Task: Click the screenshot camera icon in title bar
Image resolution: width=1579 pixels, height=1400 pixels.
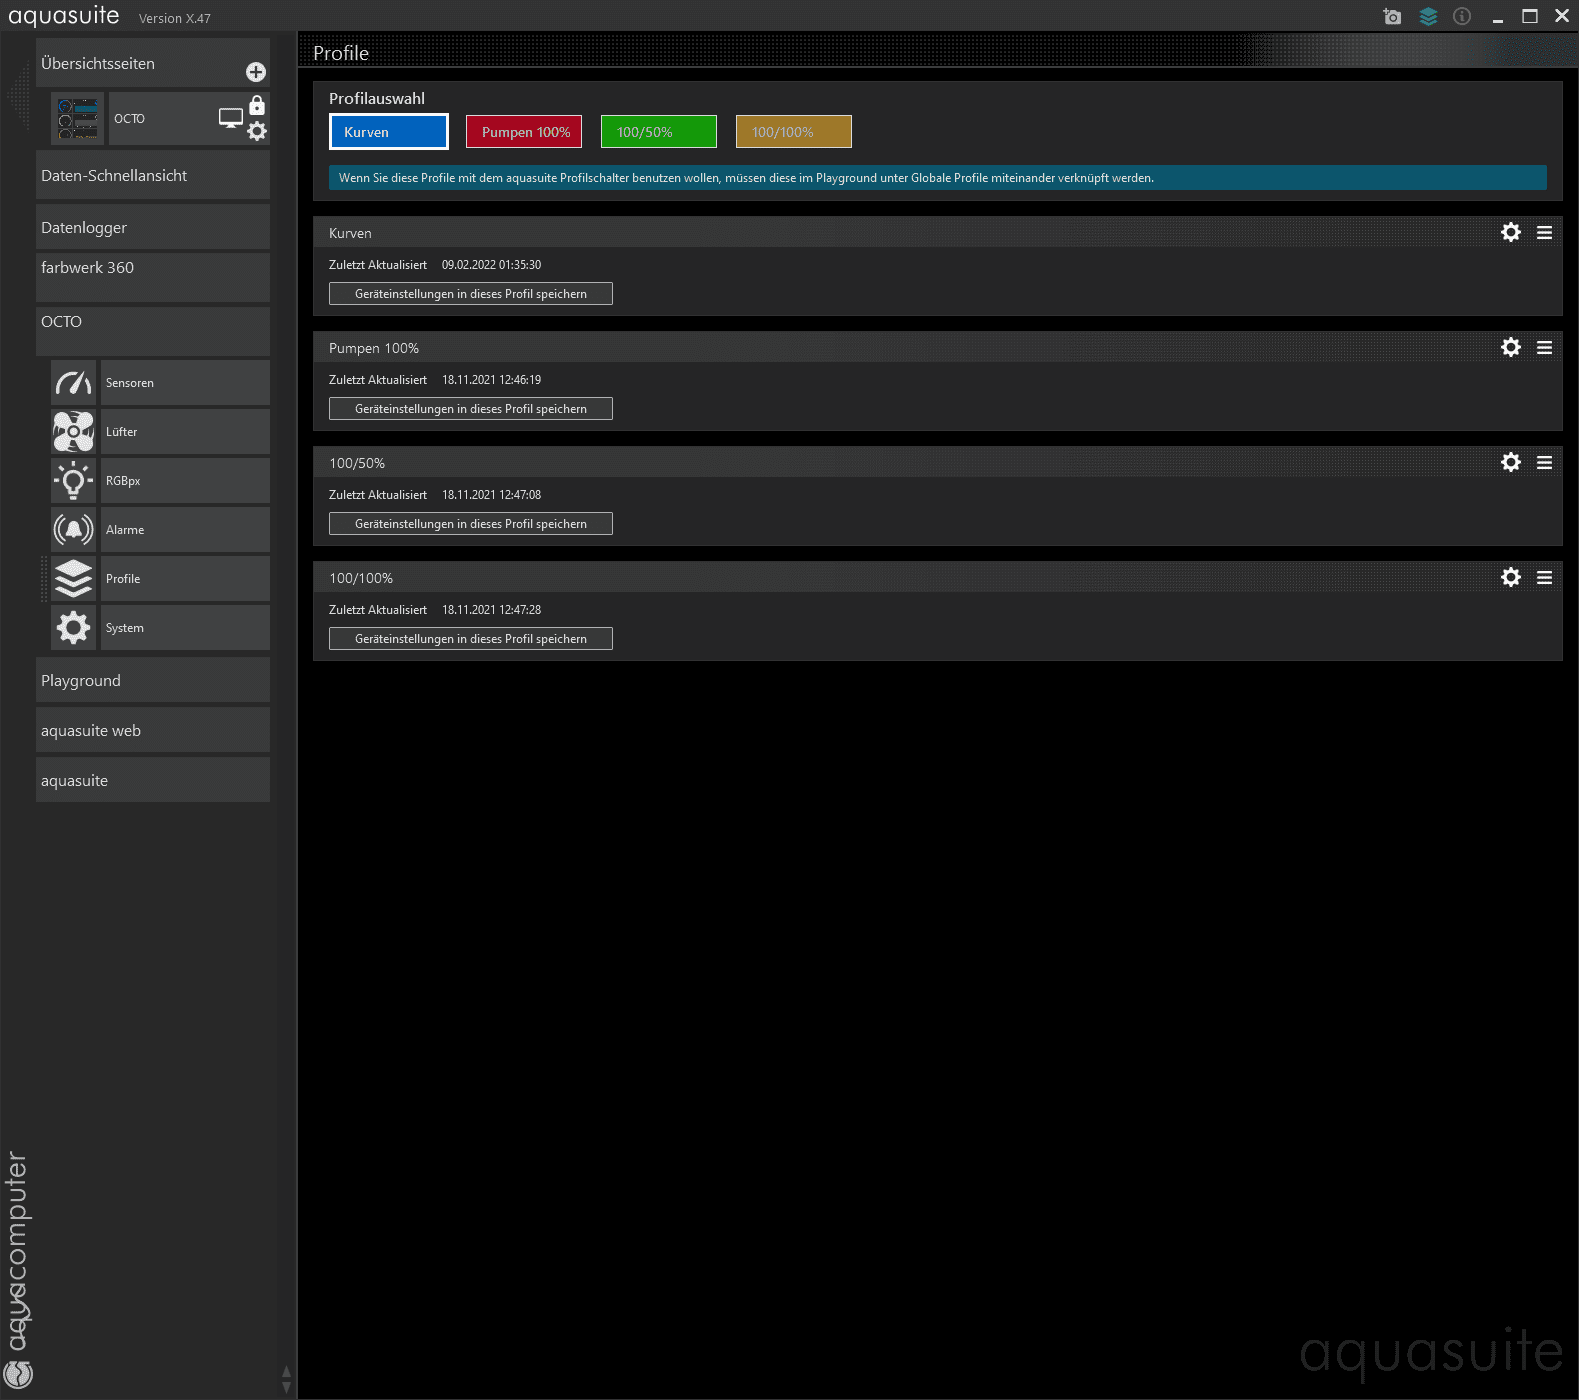Action: click(1392, 16)
